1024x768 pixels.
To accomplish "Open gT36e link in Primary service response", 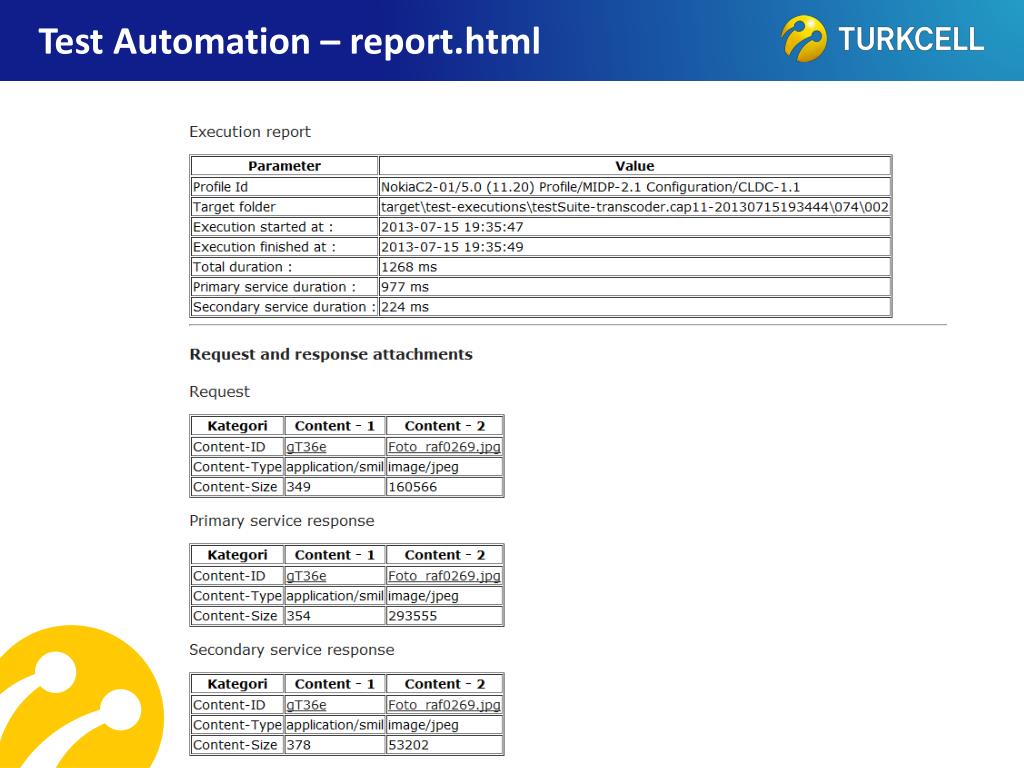I will click(x=306, y=576).
